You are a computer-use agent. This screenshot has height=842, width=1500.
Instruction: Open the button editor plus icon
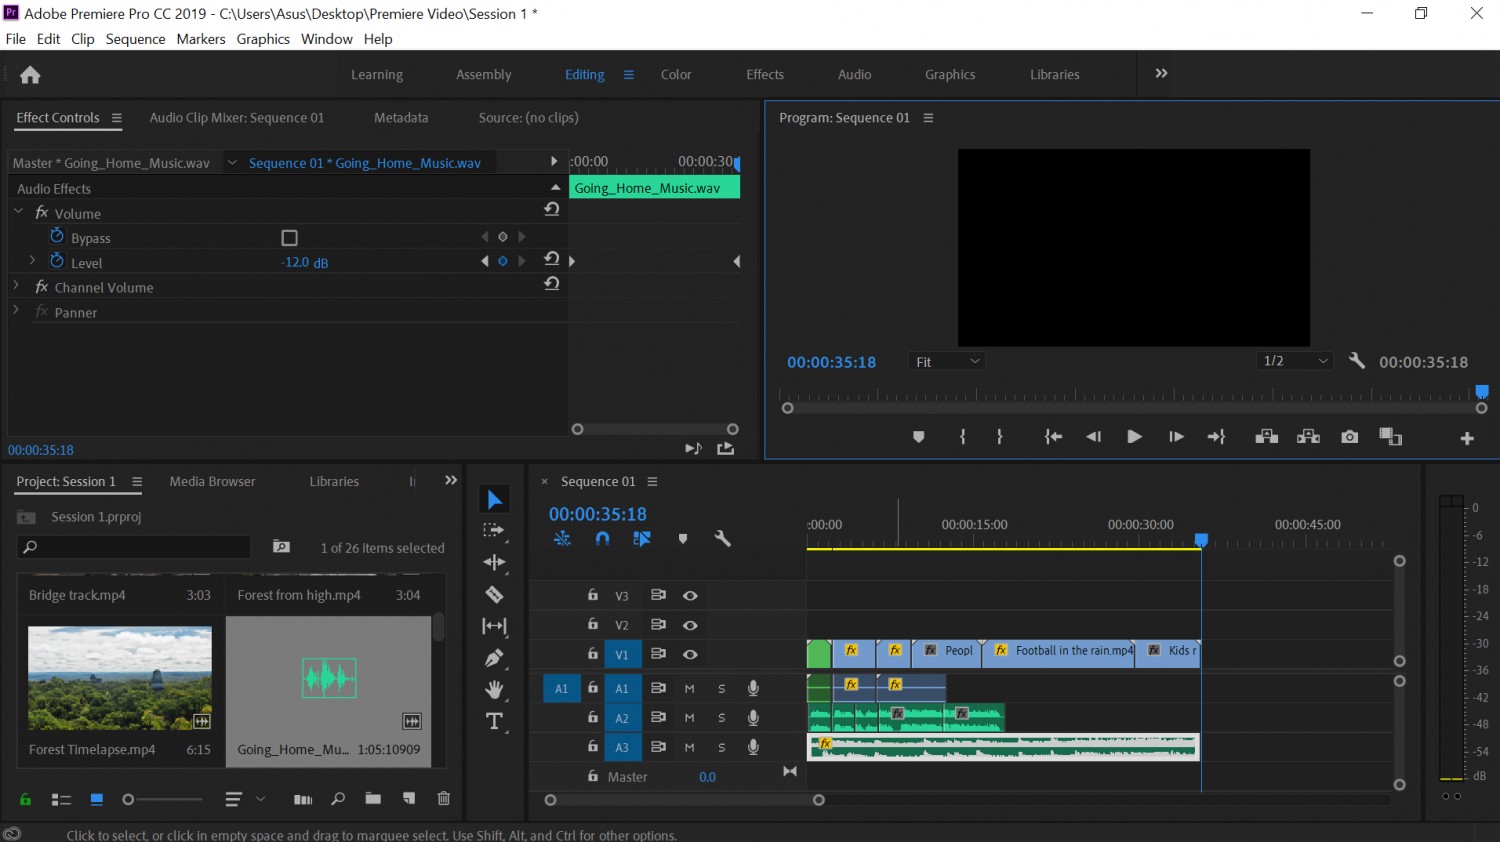click(x=1467, y=438)
